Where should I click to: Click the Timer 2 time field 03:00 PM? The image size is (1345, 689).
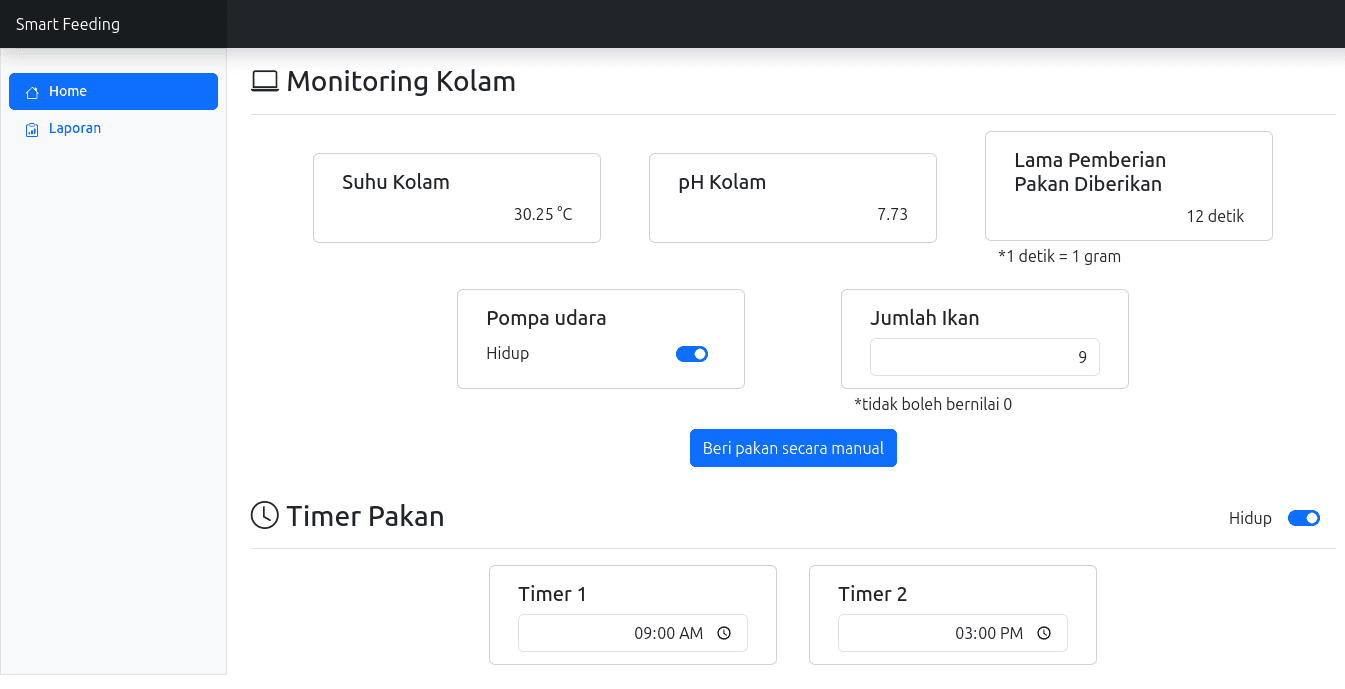[x=953, y=633]
